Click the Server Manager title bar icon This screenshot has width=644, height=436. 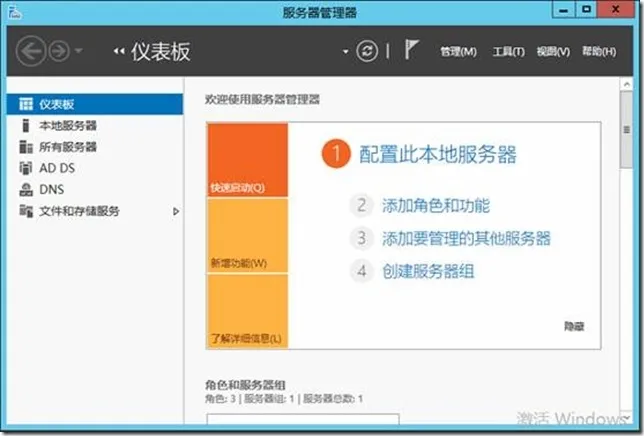click(14, 12)
